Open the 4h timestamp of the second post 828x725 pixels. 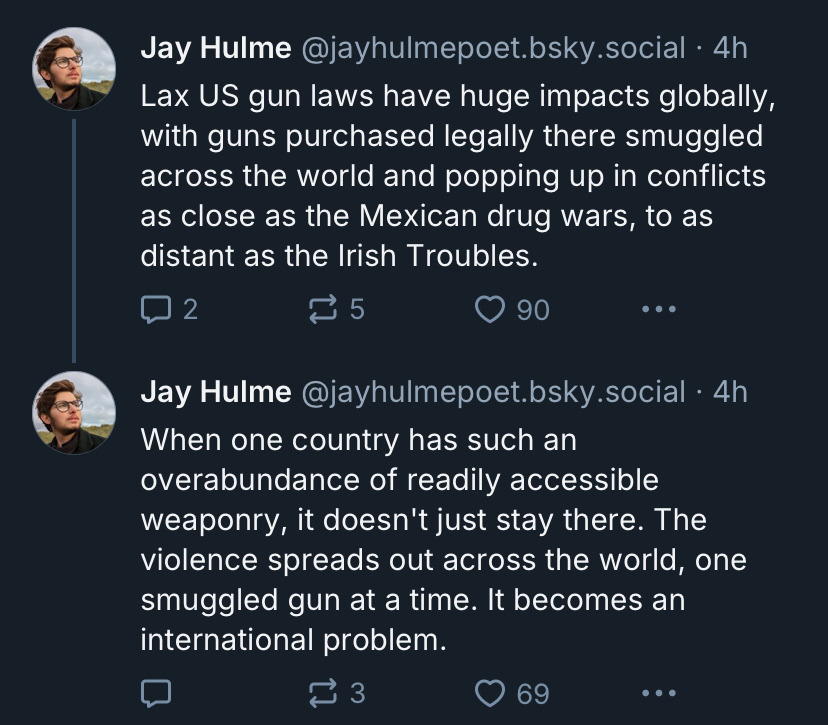click(730, 392)
